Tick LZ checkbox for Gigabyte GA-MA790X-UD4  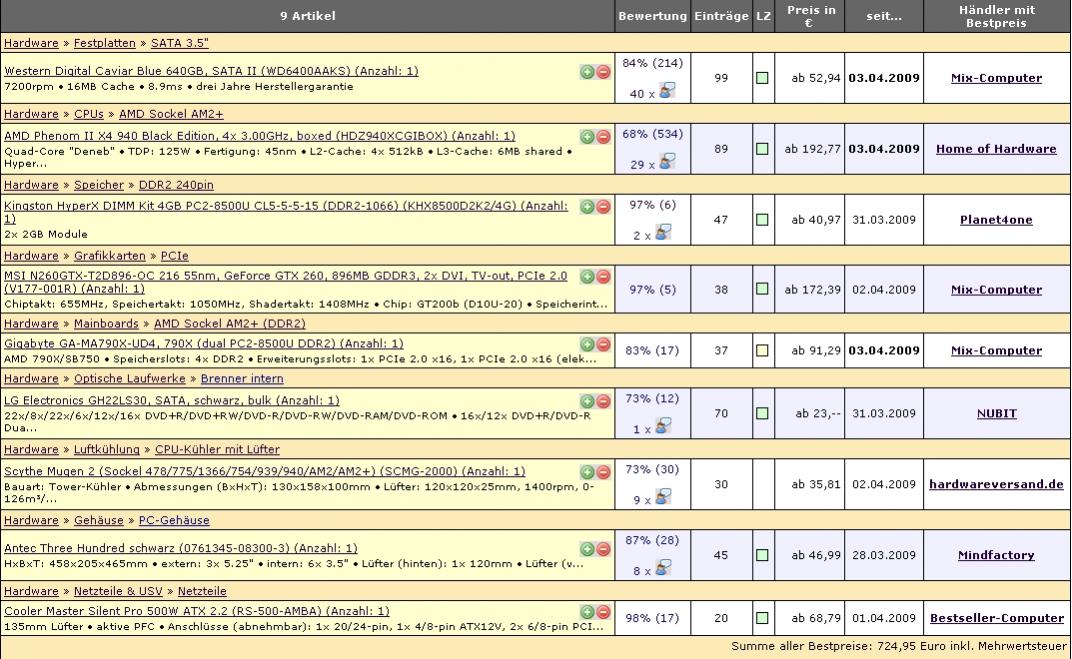pos(762,351)
